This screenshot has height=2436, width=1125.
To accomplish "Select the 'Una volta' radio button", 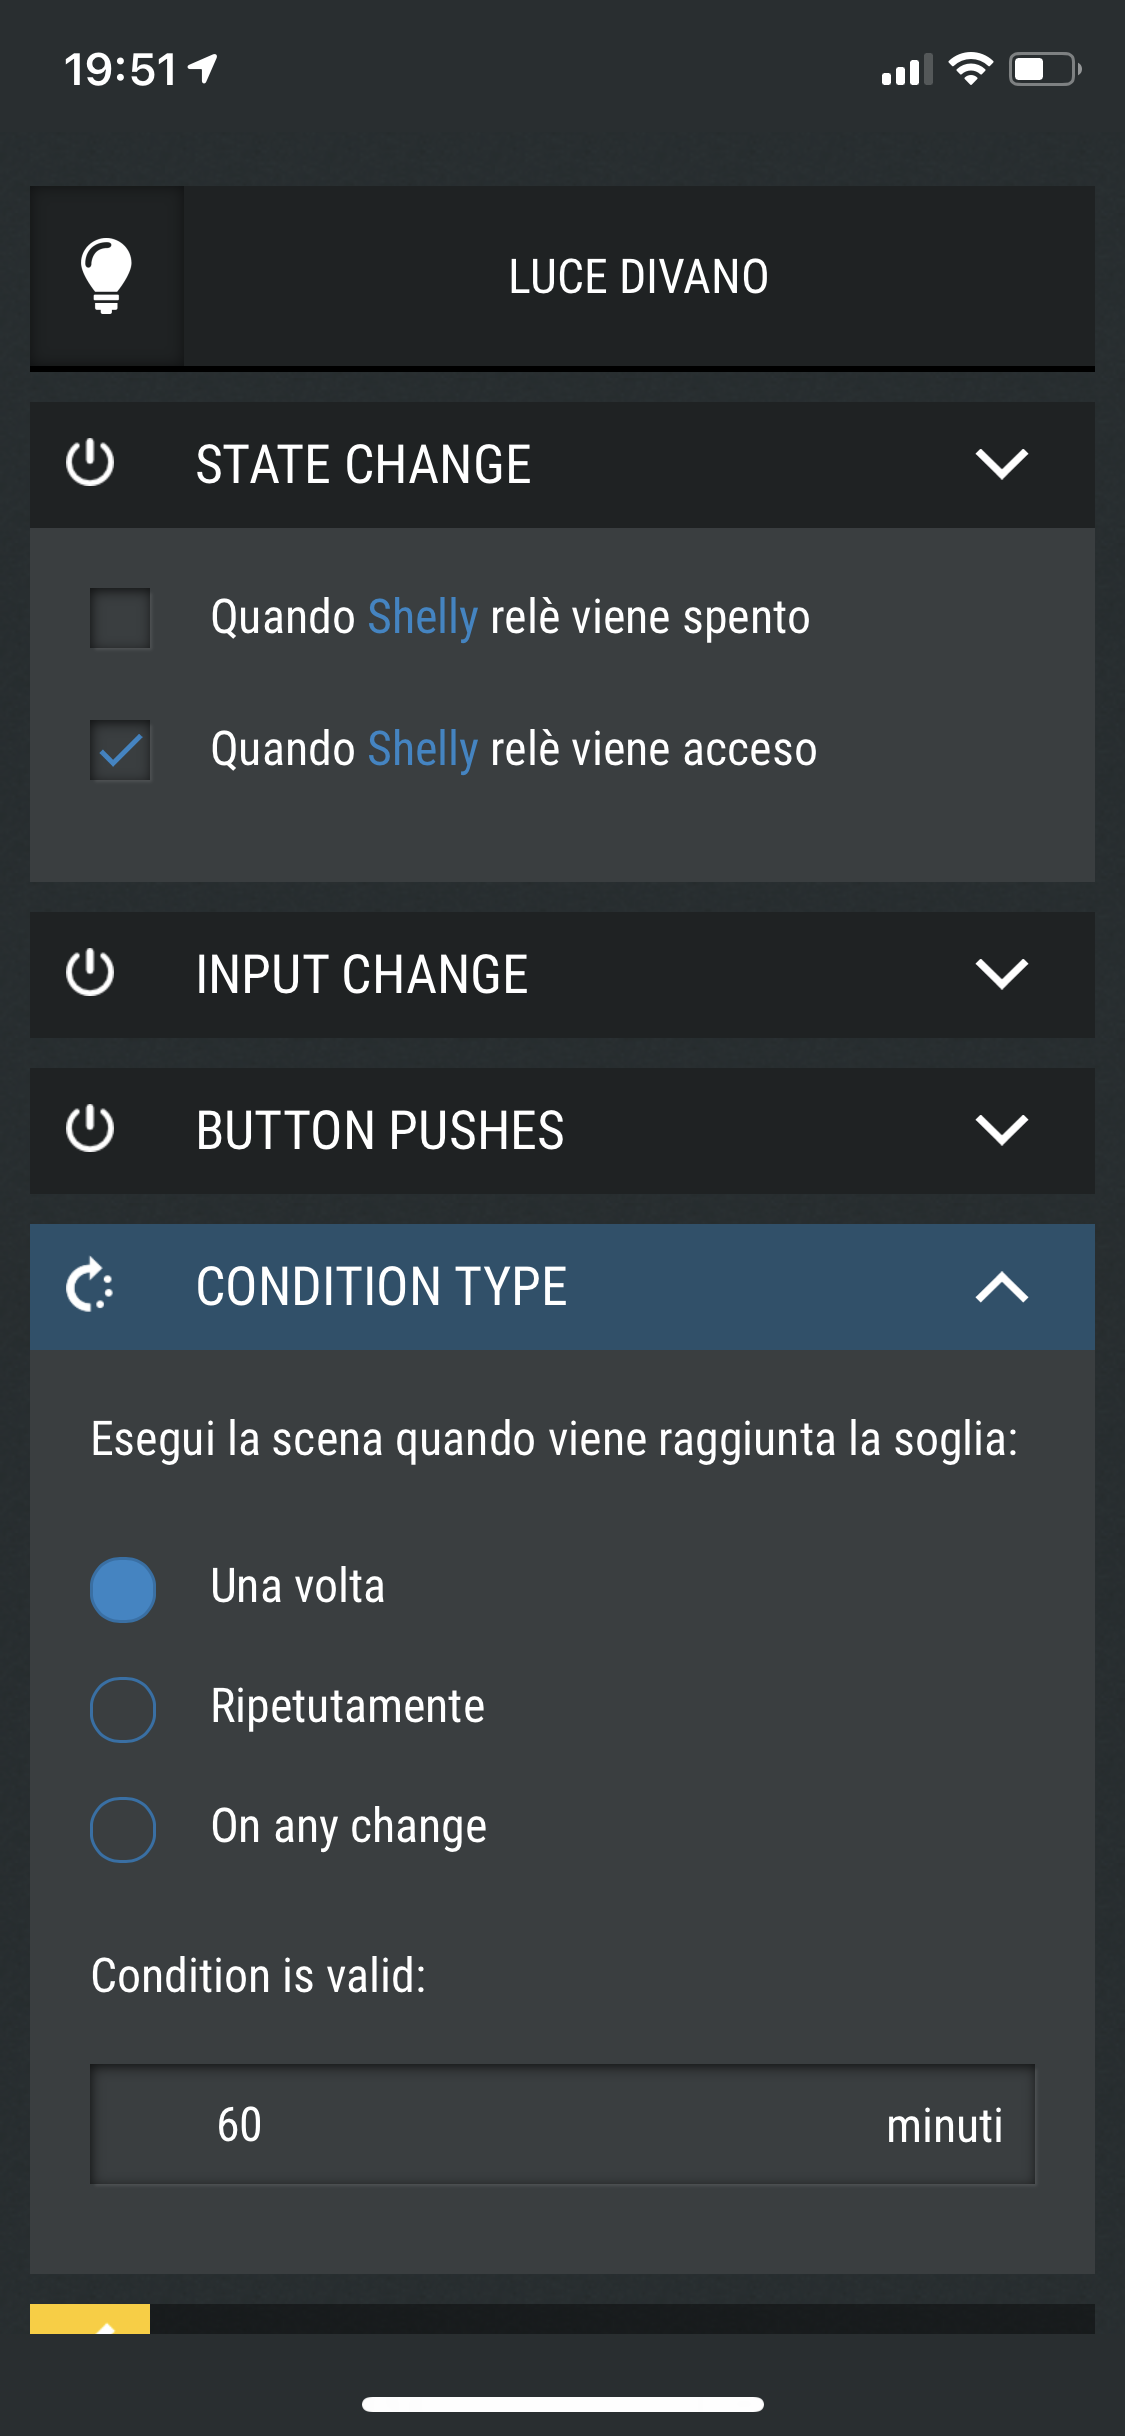I will click(123, 1589).
